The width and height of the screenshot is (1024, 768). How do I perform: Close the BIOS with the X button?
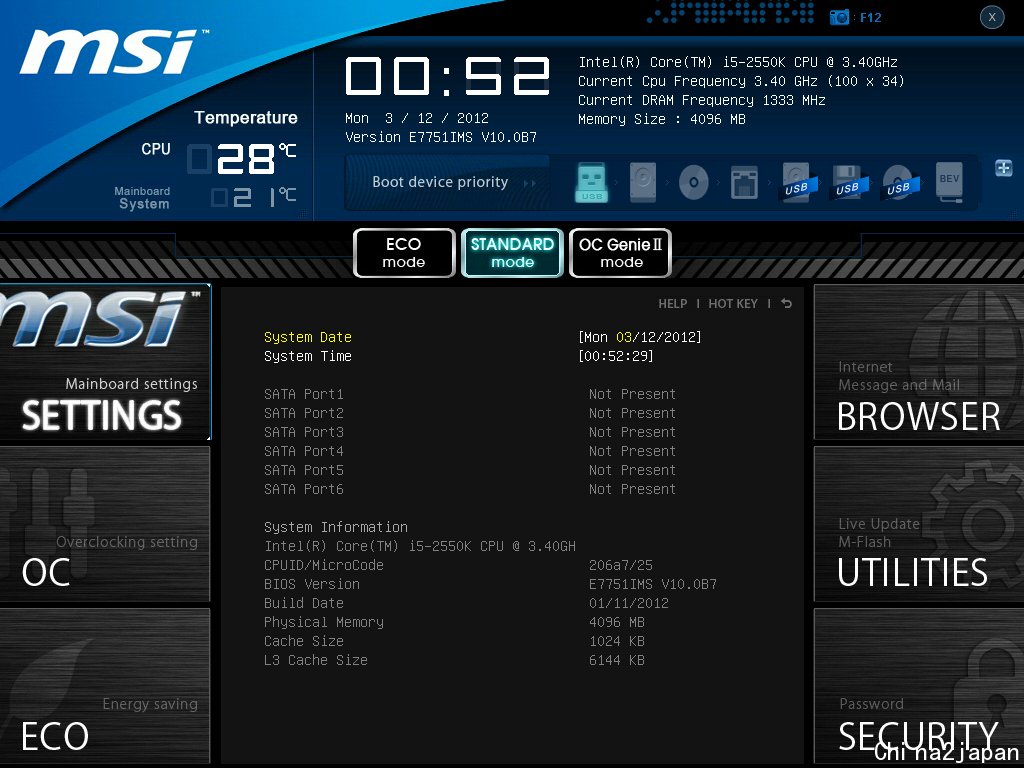tap(992, 18)
